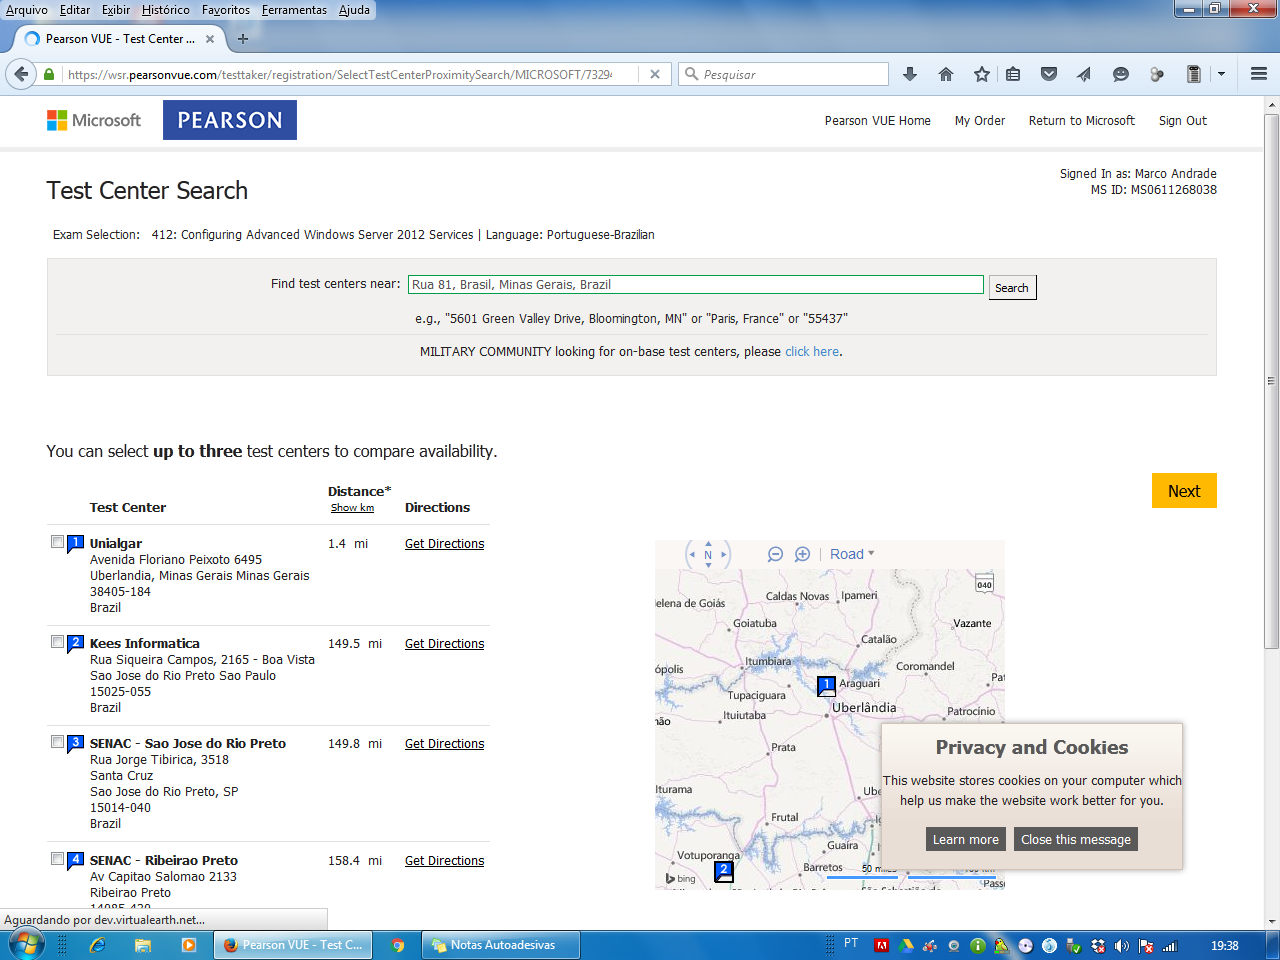
Task: Open My Order link
Action: tap(980, 121)
